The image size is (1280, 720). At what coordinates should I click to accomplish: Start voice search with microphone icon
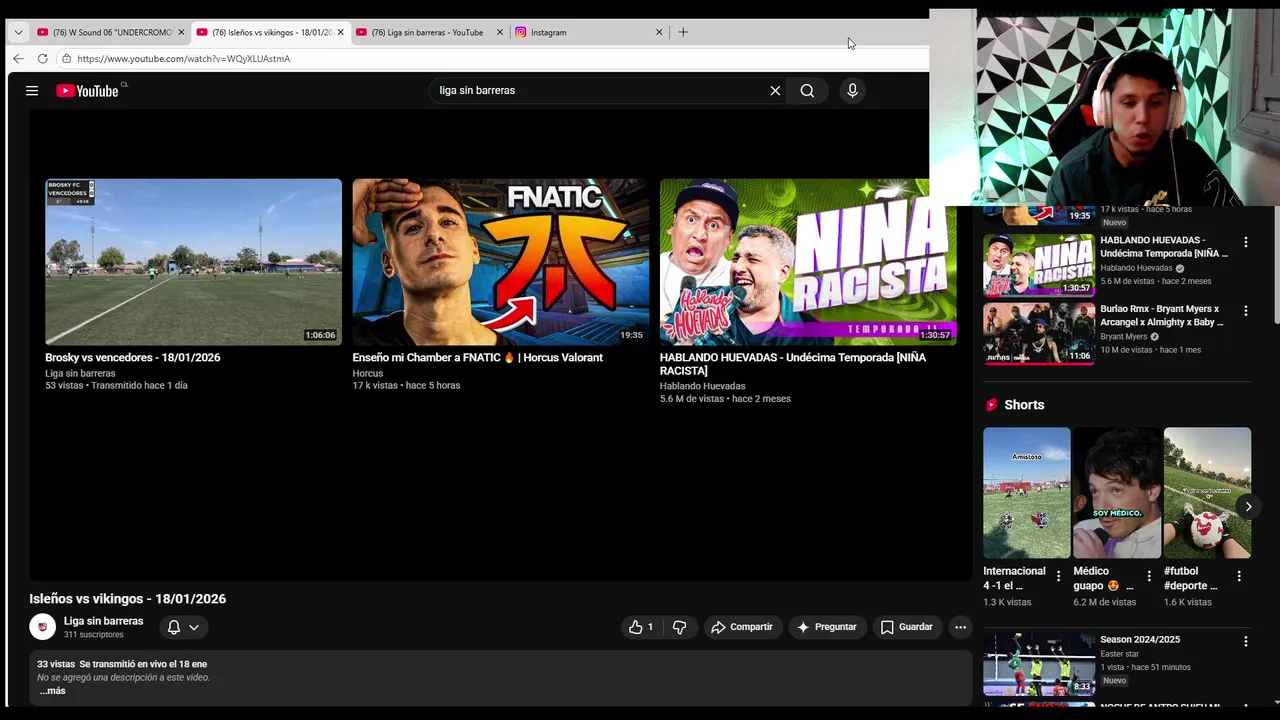click(x=852, y=91)
